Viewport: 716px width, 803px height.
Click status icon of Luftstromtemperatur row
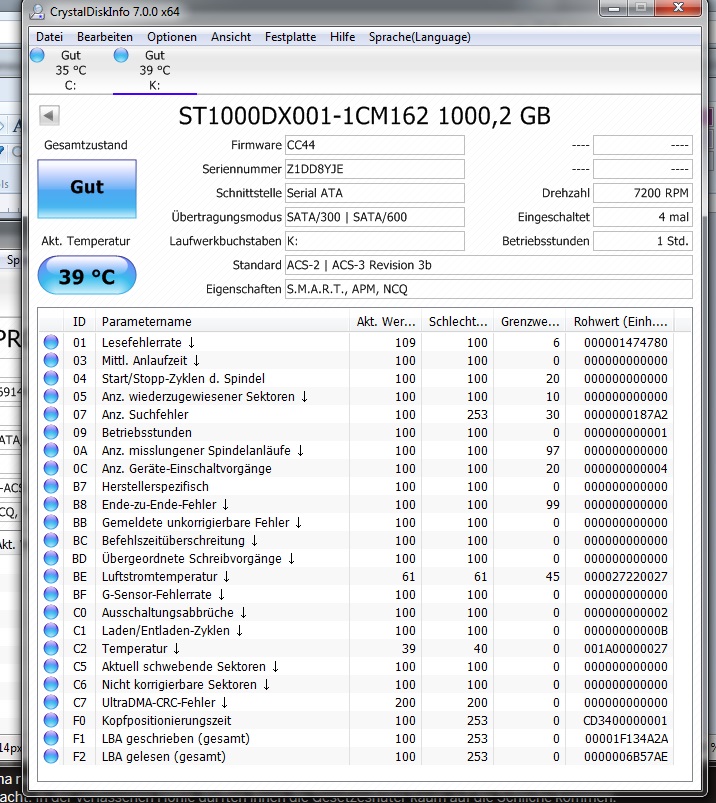[51, 576]
